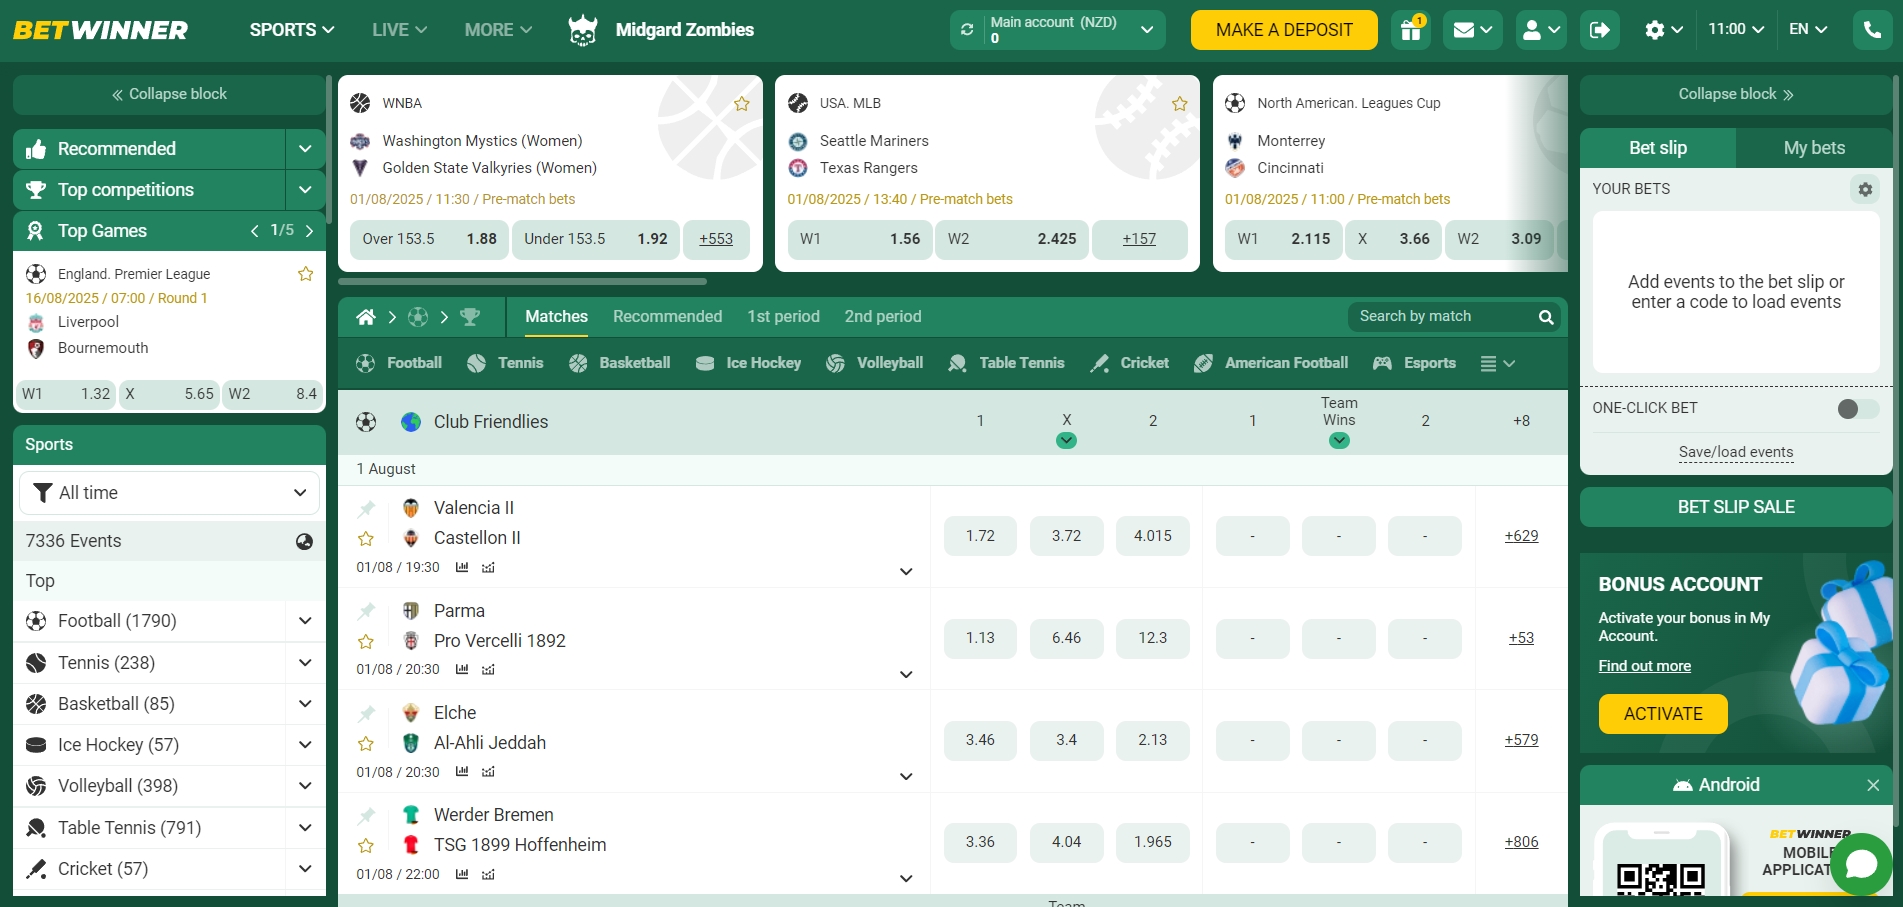Pin the Valencia II match

click(x=367, y=508)
